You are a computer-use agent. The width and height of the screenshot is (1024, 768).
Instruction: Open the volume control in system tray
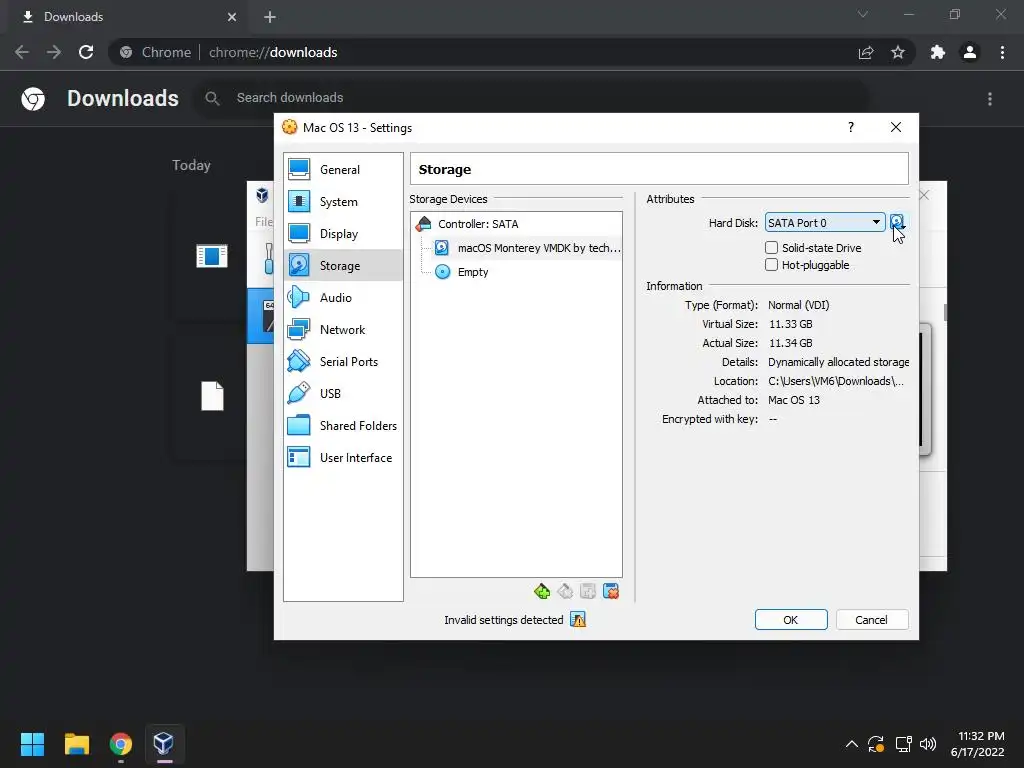pyautogui.click(x=927, y=744)
